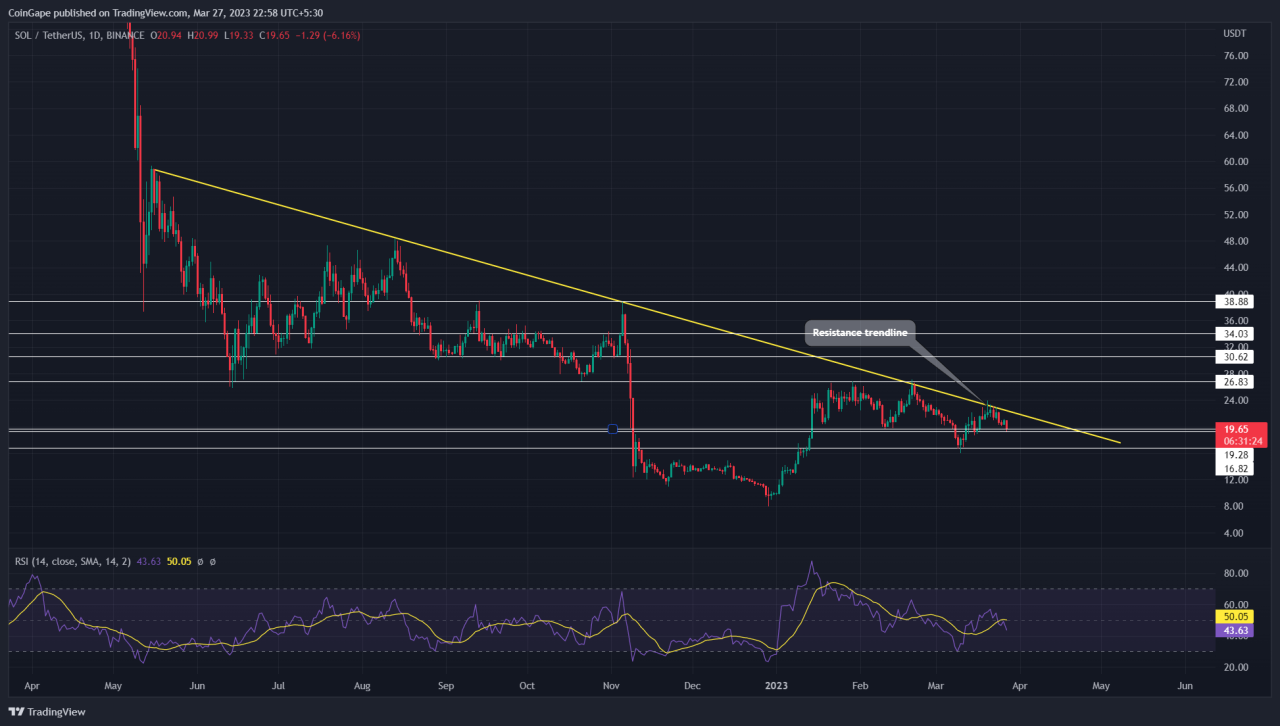The height and width of the screenshot is (726, 1280).
Task: Click the close value C19.65 in legend
Action: pyautogui.click(x=275, y=35)
